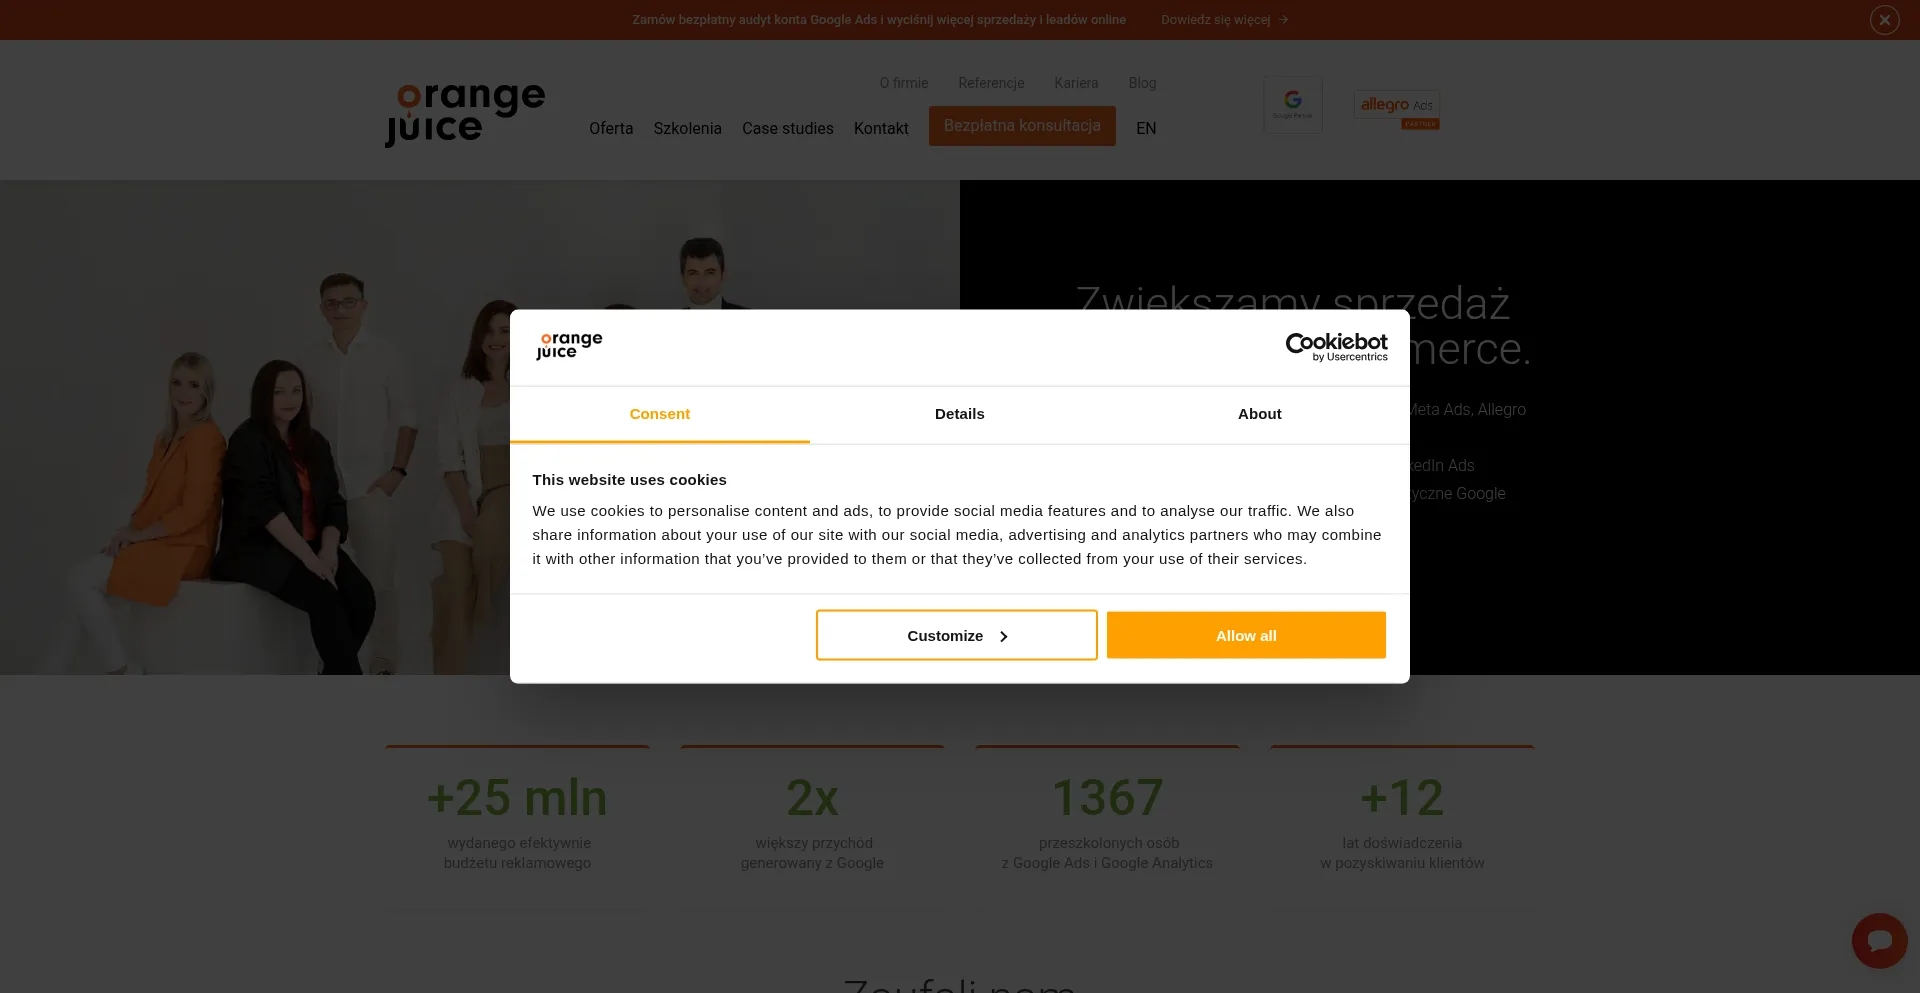1920x993 pixels.
Task: Click the Bezpłatna konsultacja button
Action: (1022, 126)
